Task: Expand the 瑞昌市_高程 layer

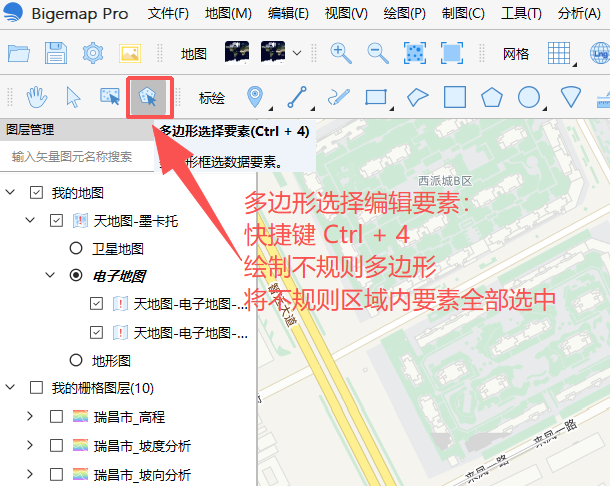Action: coord(30,416)
